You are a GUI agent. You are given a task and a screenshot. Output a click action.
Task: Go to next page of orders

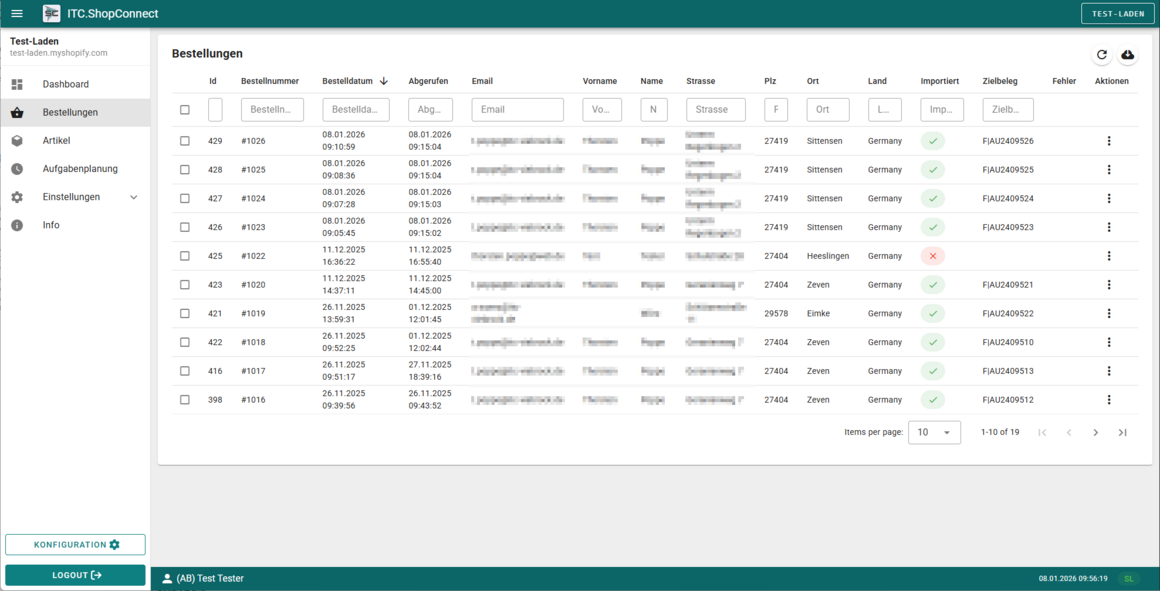coord(1095,433)
